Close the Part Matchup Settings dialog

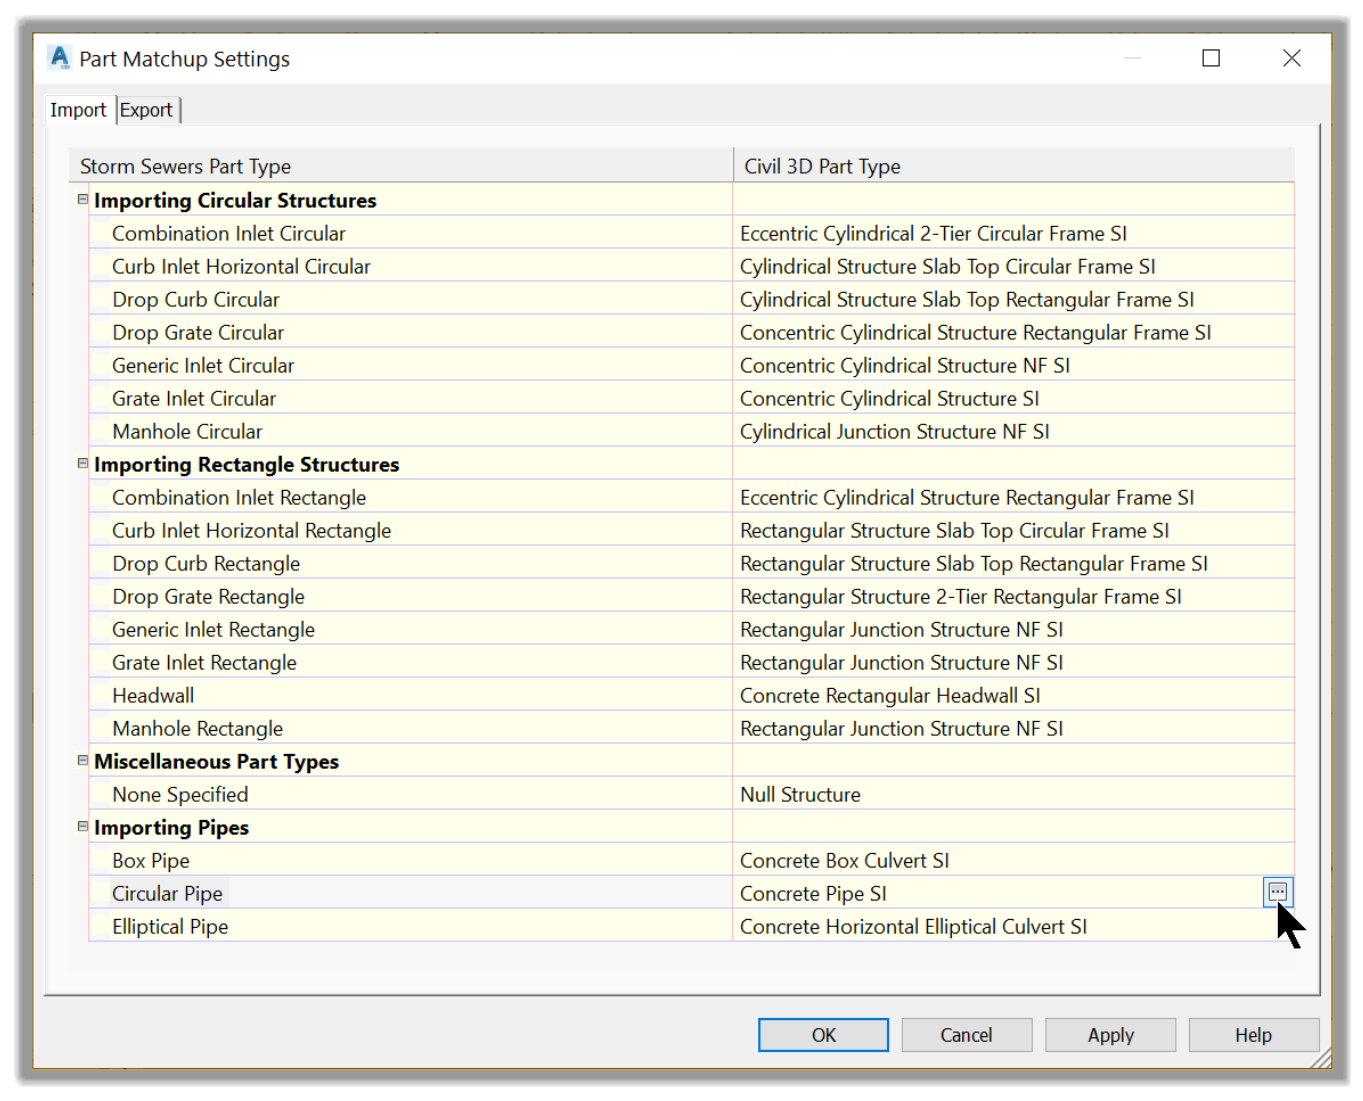(x=1292, y=58)
